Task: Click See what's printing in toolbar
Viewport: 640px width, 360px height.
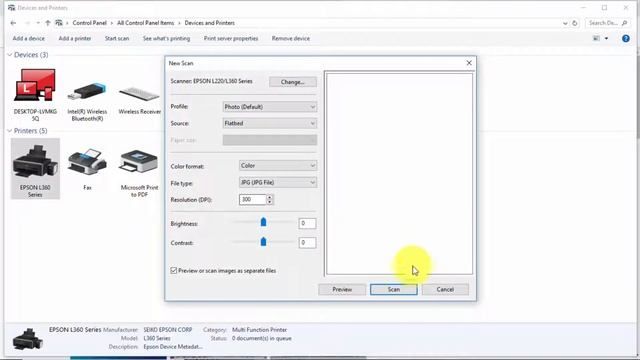Action: (x=167, y=38)
